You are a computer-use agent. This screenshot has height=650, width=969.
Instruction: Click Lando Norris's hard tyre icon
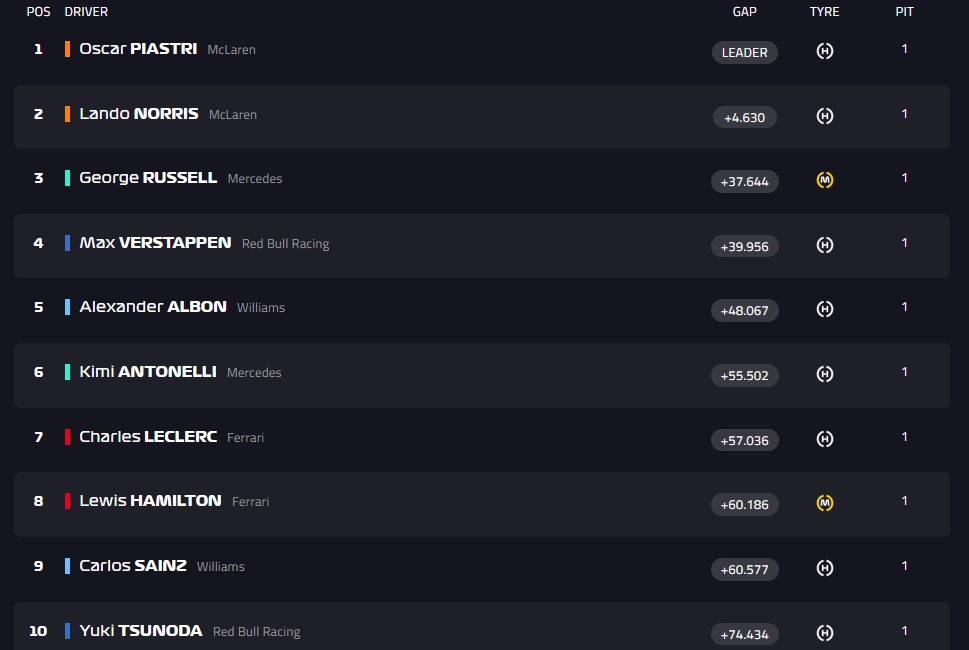click(824, 116)
